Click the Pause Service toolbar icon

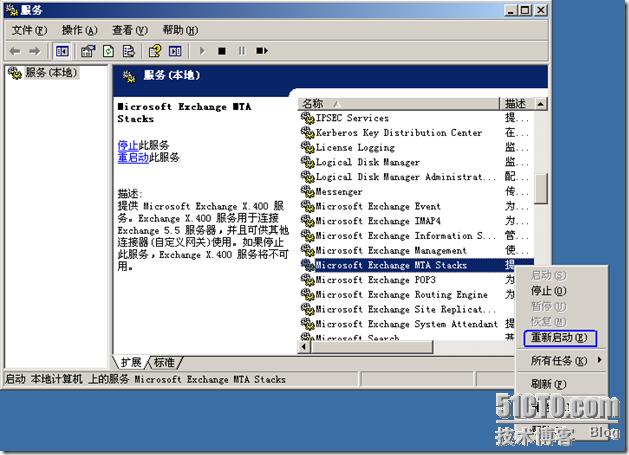(241, 51)
